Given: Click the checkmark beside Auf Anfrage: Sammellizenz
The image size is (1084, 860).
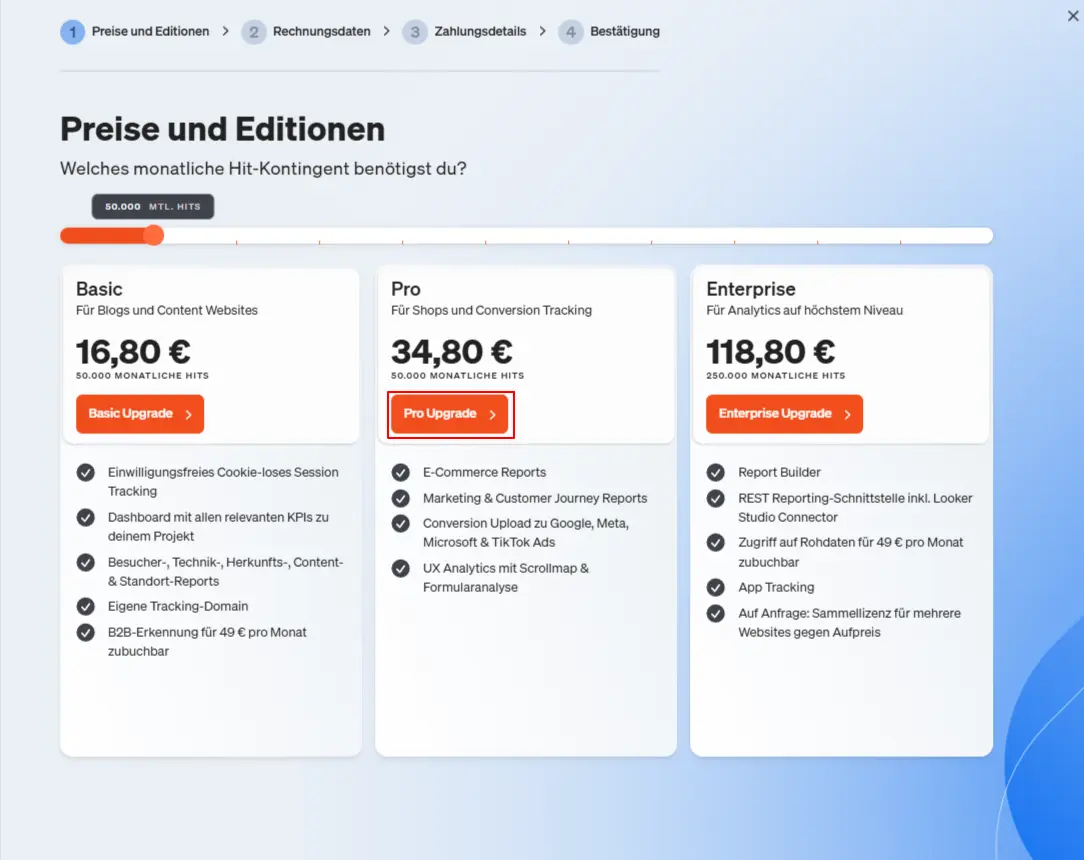Looking at the screenshot, I should pos(716,613).
